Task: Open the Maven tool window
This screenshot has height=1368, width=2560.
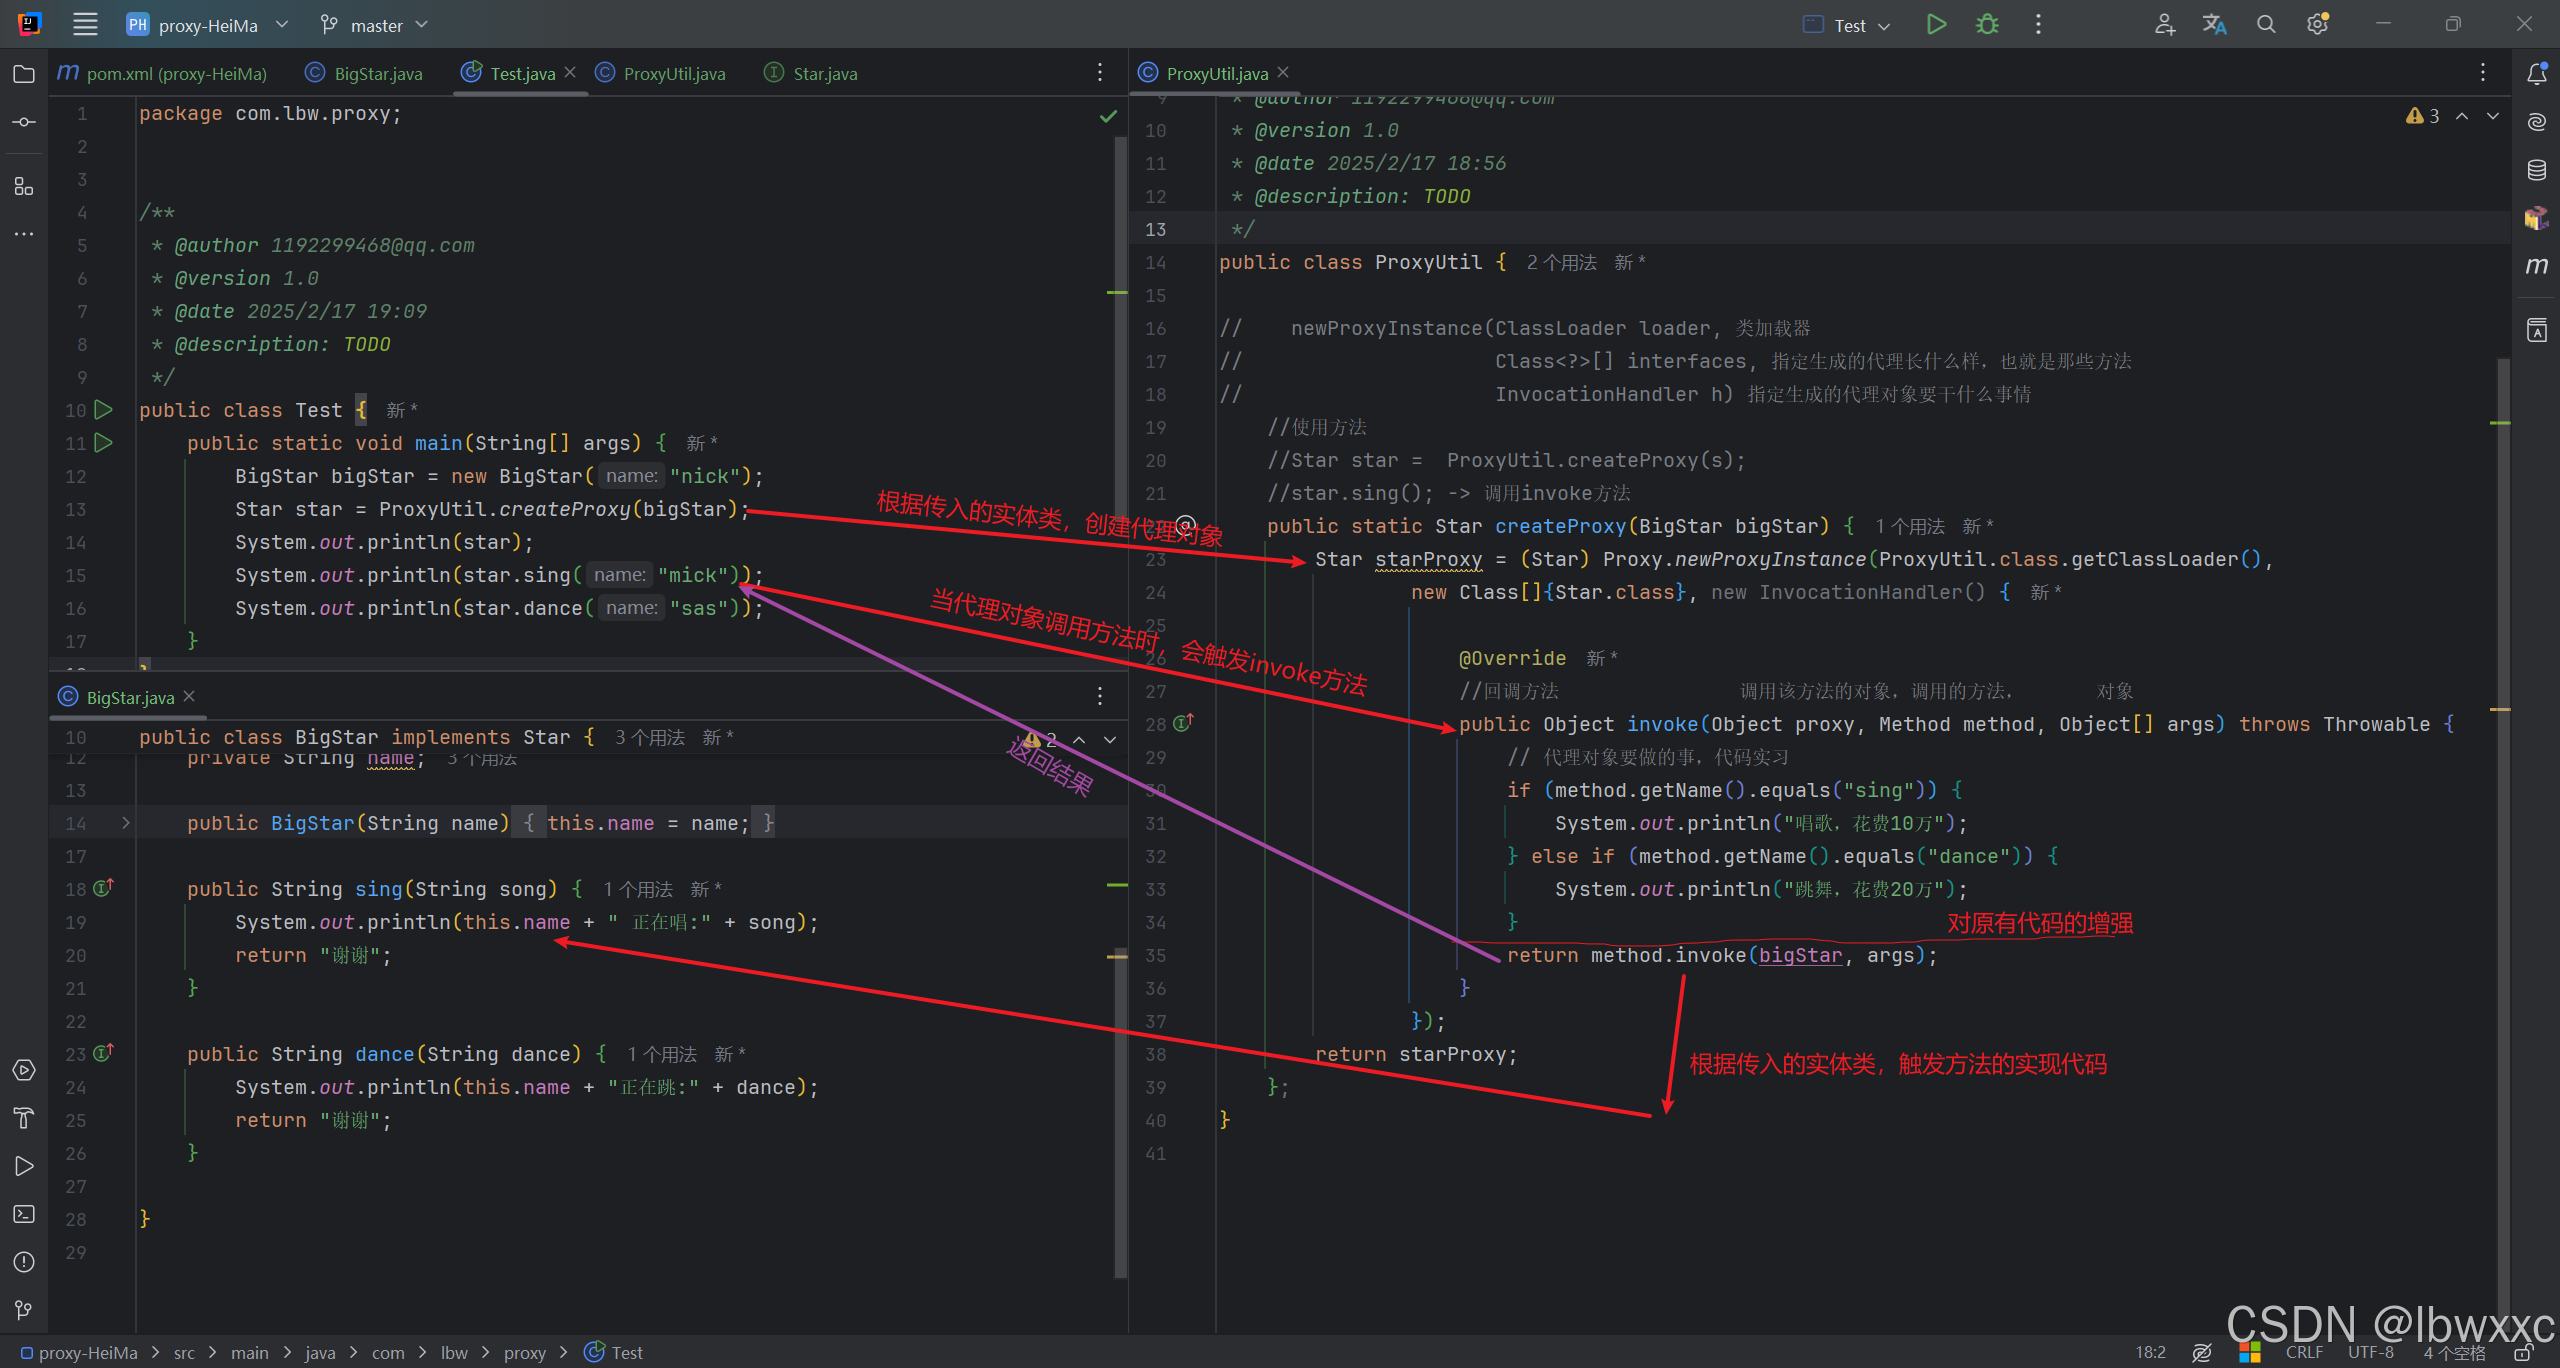Action: (2536, 266)
